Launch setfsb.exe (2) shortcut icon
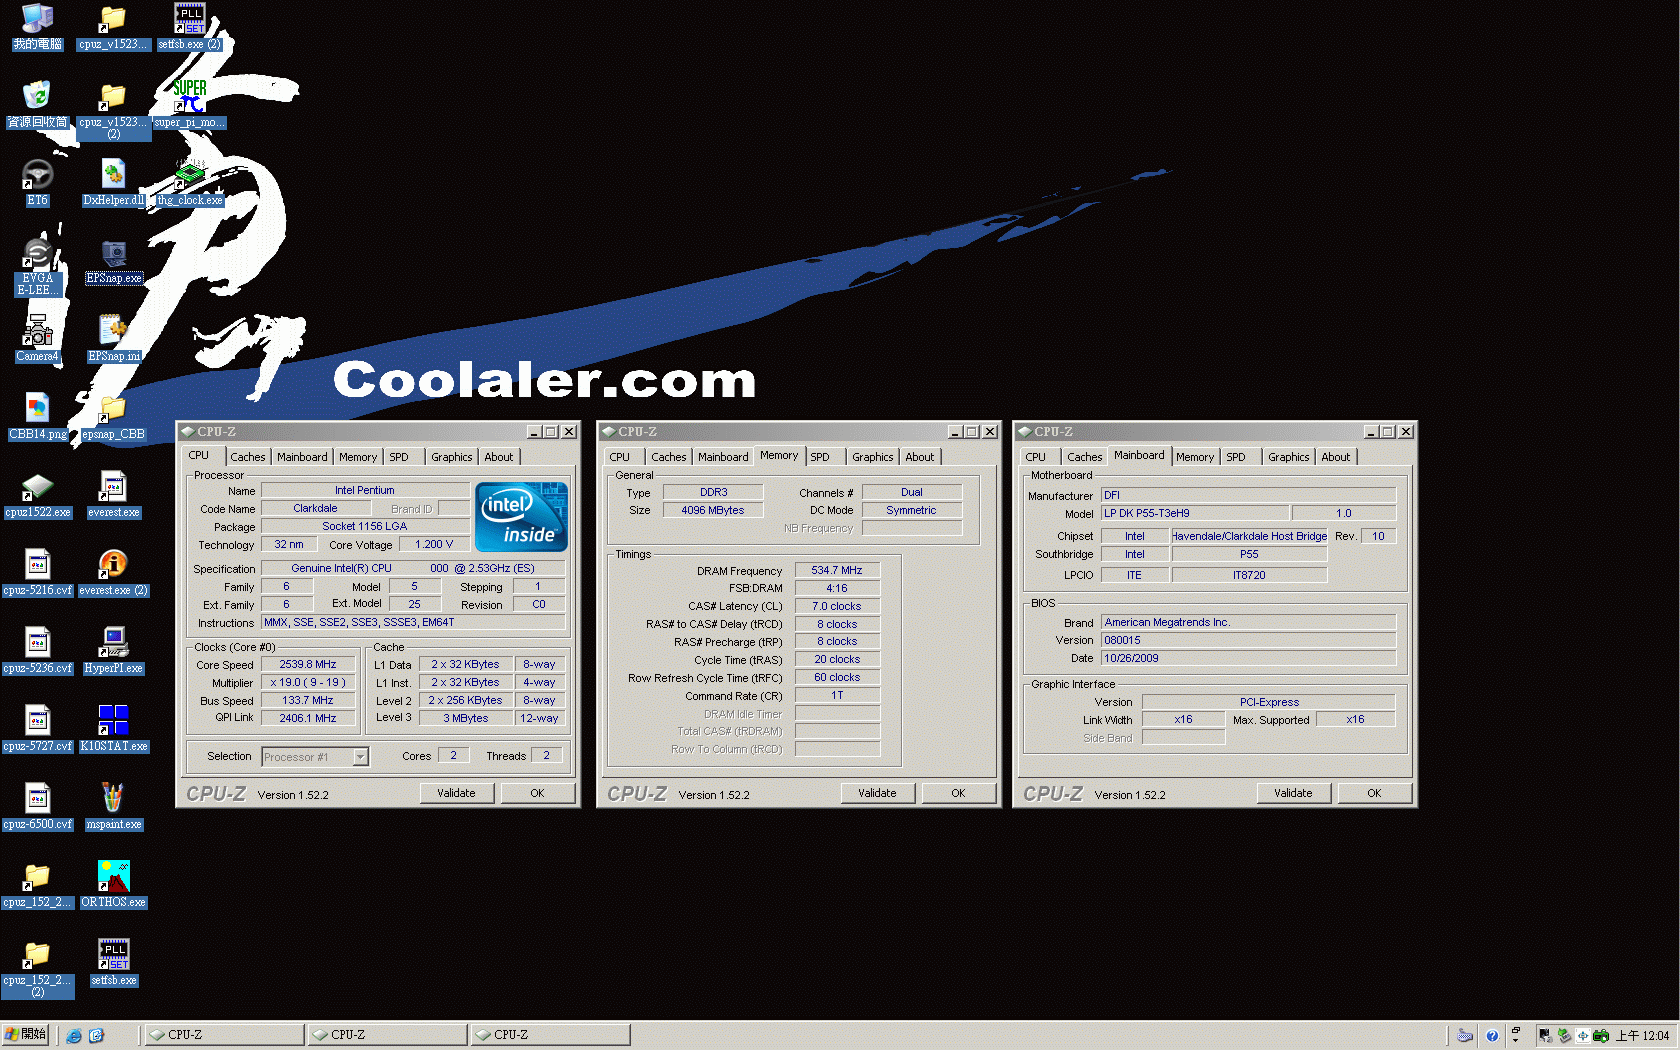This screenshot has width=1680, height=1050. pos(189,27)
